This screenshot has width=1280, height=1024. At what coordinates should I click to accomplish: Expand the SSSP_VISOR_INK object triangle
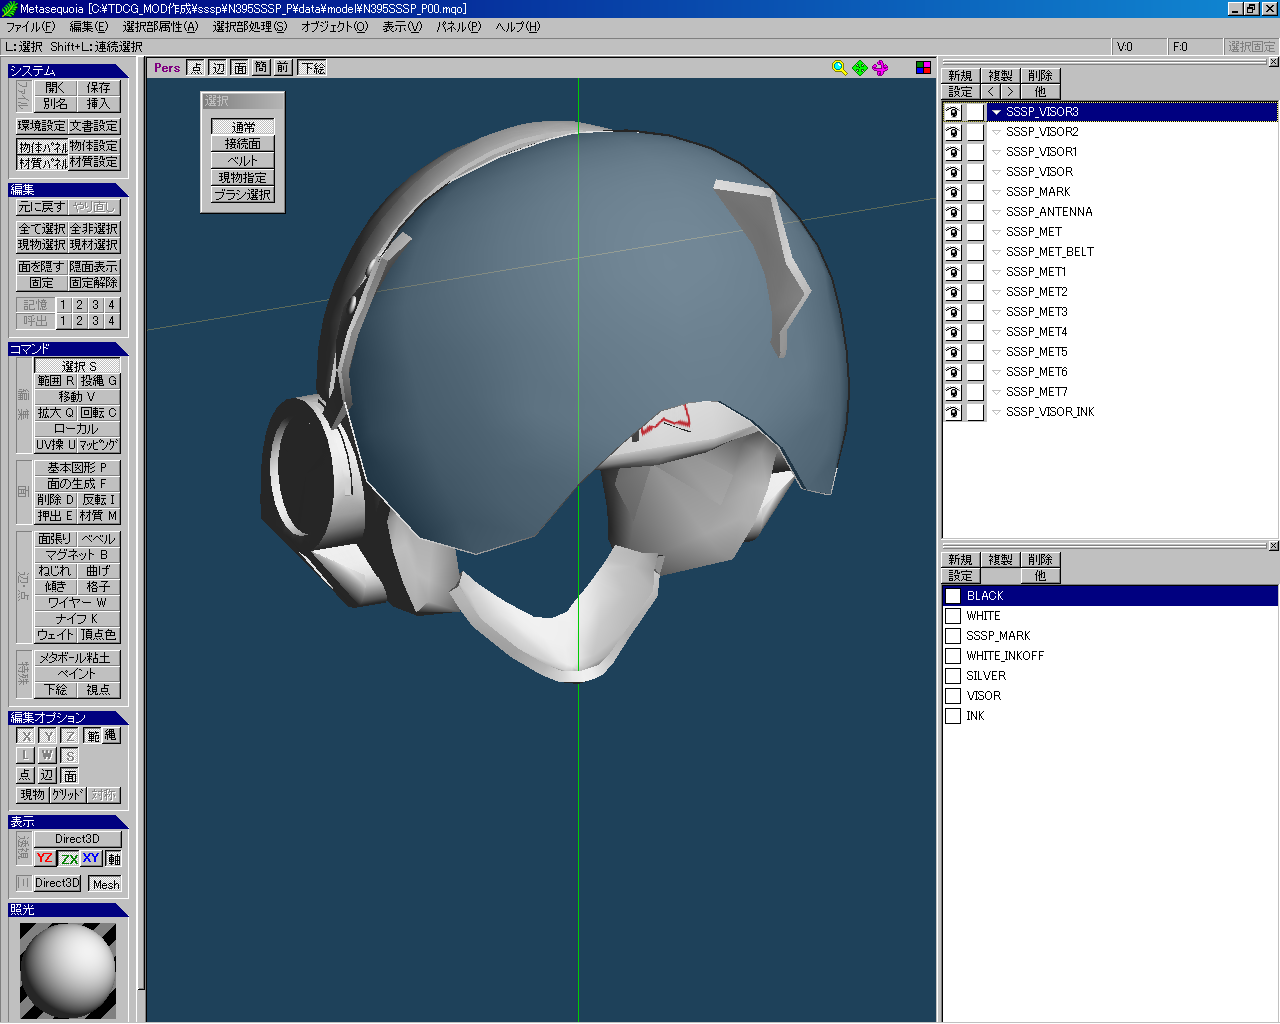click(x=996, y=412)
